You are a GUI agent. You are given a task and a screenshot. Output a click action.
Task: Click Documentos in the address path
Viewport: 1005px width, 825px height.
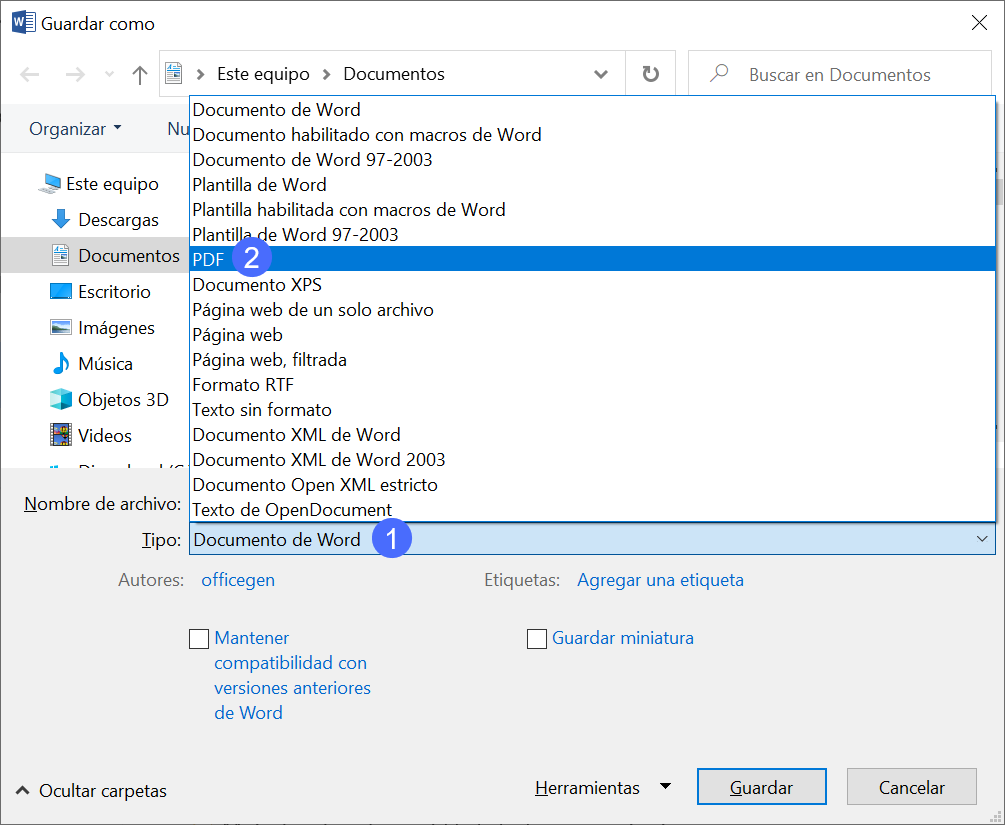(x=394, y=74)
